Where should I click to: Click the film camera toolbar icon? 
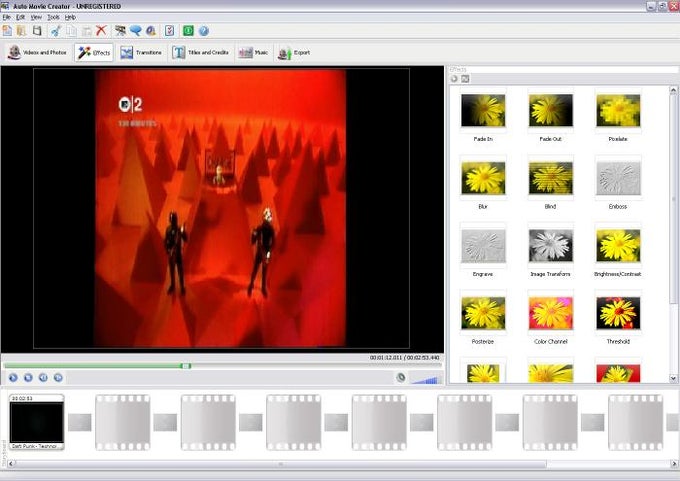click(x=120, y=30)
